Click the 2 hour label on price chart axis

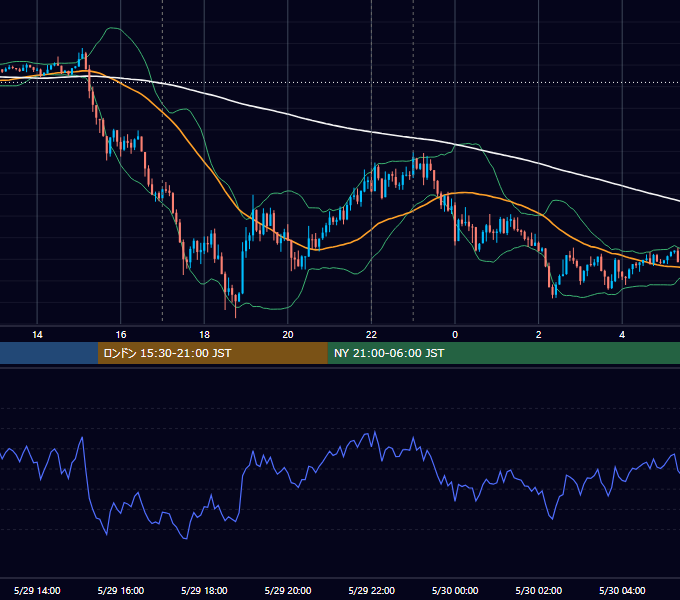[x=538, y=335]
